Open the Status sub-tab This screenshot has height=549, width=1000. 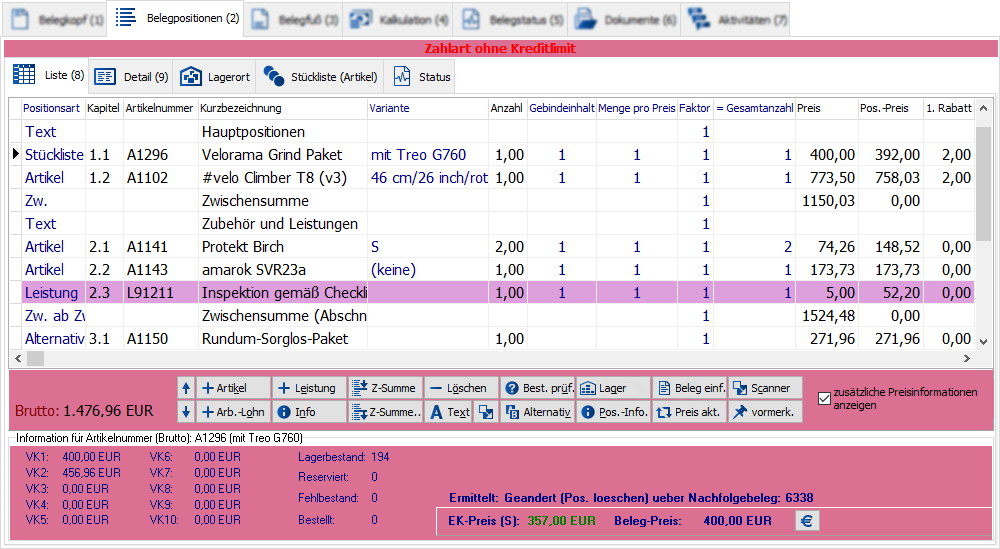click(x=420, y=77)
